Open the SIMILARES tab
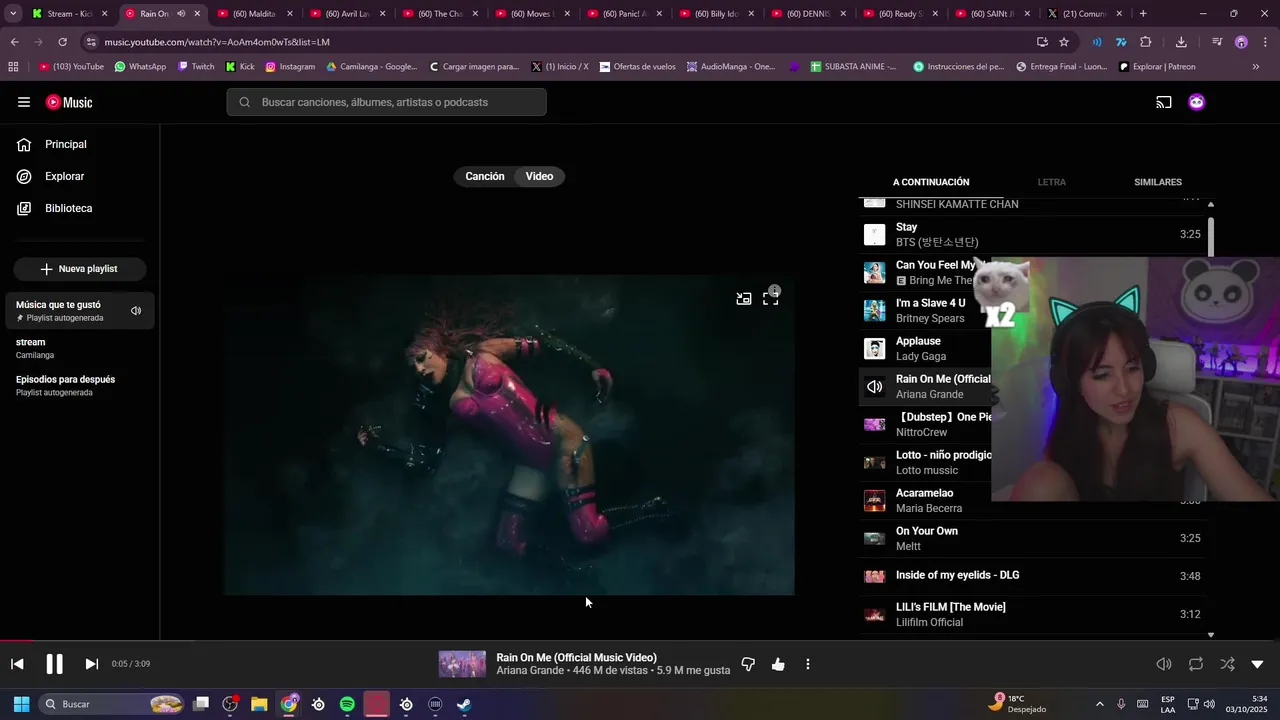Viewport: 1280px width, 720px height. (1158, 182)
